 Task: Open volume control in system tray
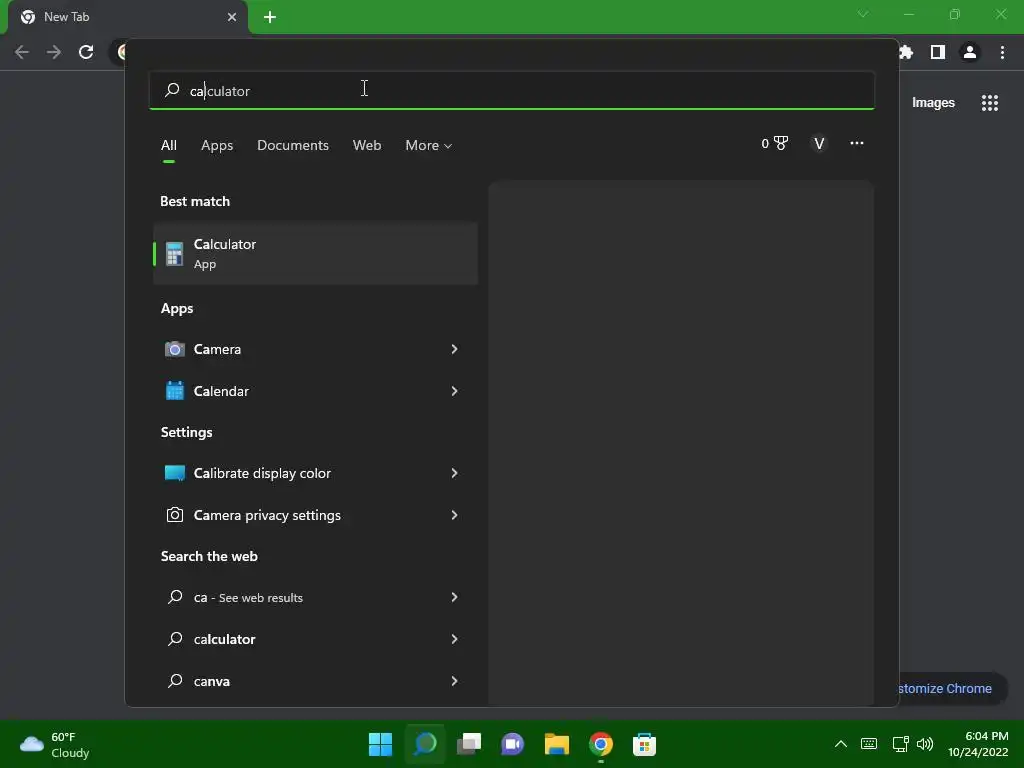pyautogui.click(x=925, y=744)
